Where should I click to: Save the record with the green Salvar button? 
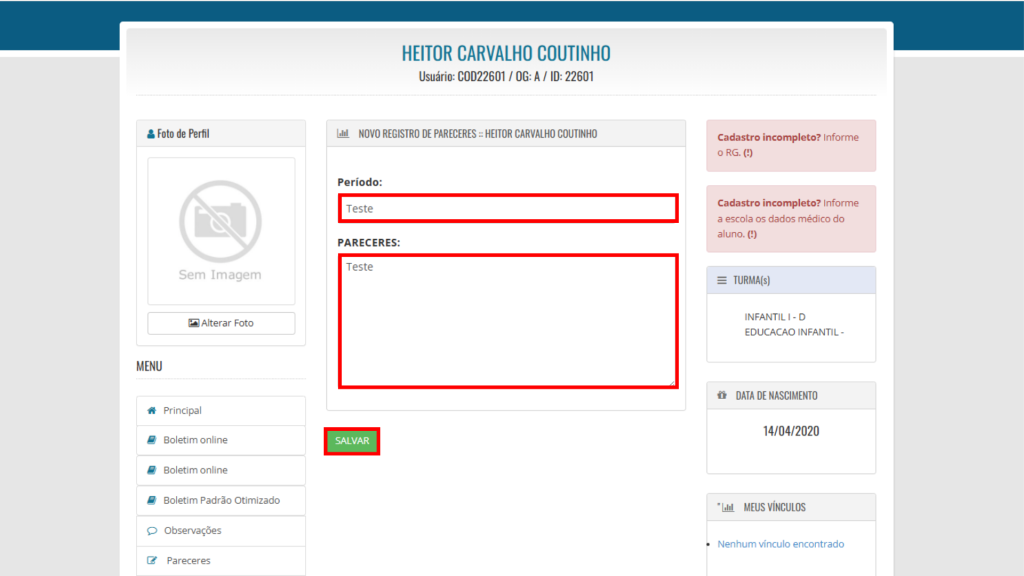pos(352,441)
